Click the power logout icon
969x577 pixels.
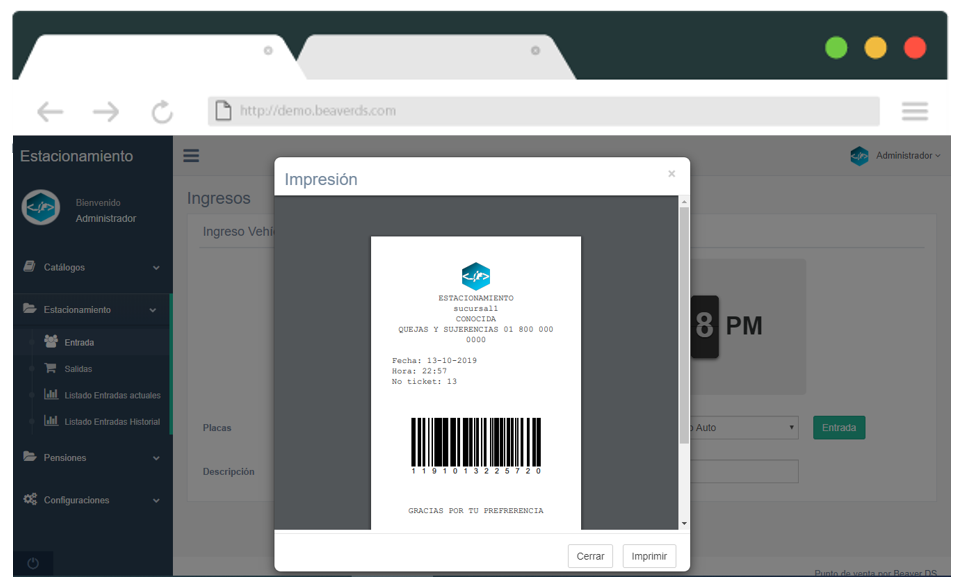[33, 563]
